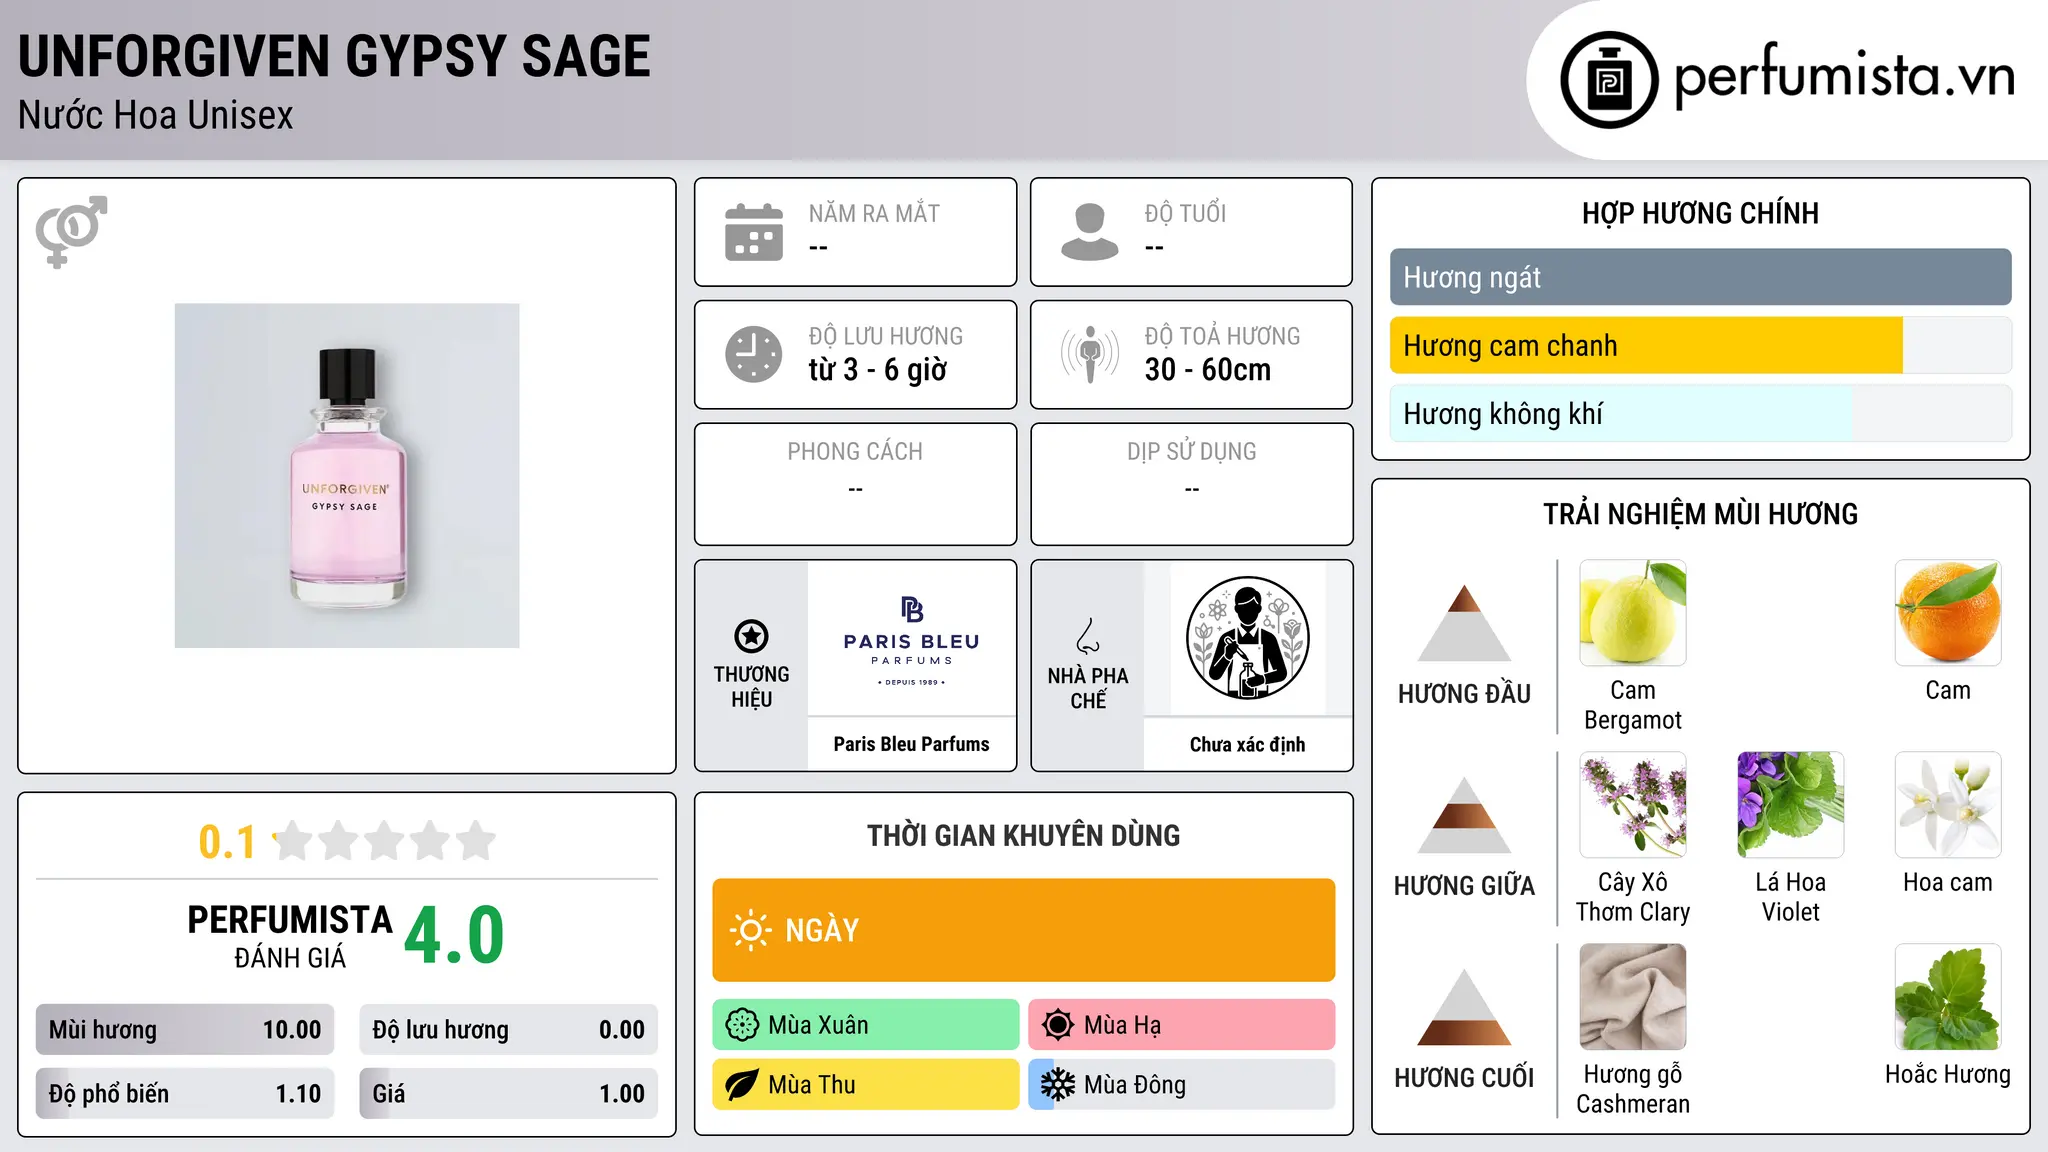2048x1152 pixels.
Task: Click the Hương gỗ Cashmeran note image
Action: tap(1633, 997)
